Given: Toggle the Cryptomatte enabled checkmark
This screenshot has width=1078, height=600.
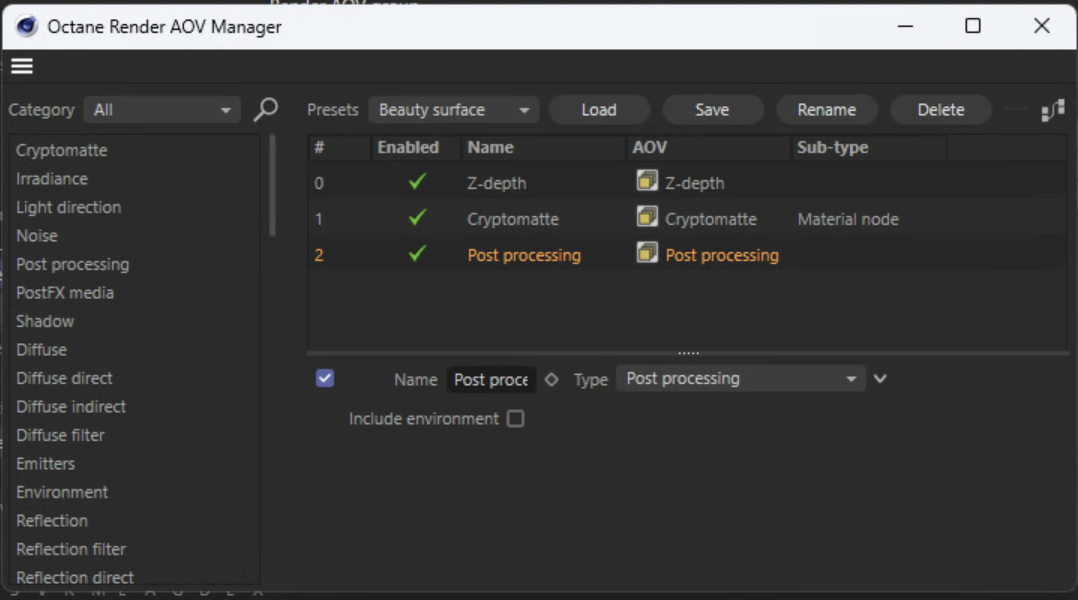Looking at the screenshot, I should coord(417,218).
